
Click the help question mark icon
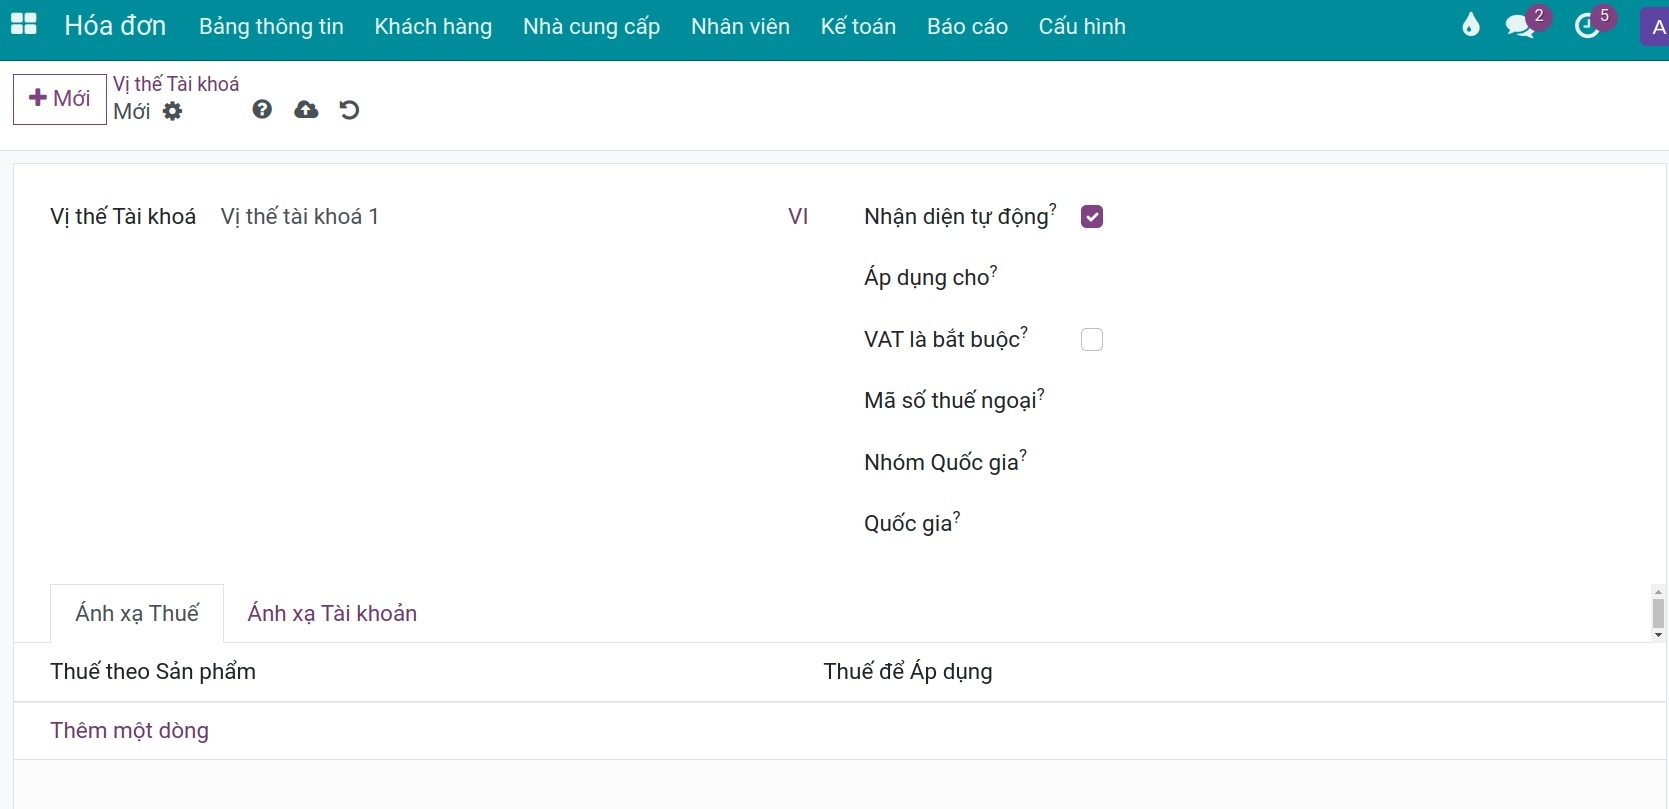(262, 110)
